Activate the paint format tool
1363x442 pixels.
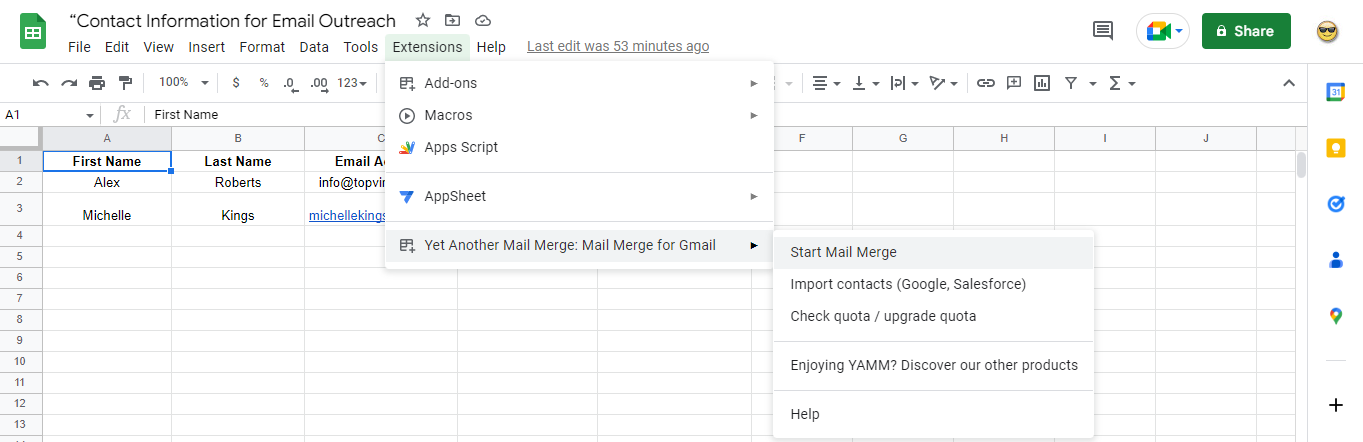click(125, 83)
